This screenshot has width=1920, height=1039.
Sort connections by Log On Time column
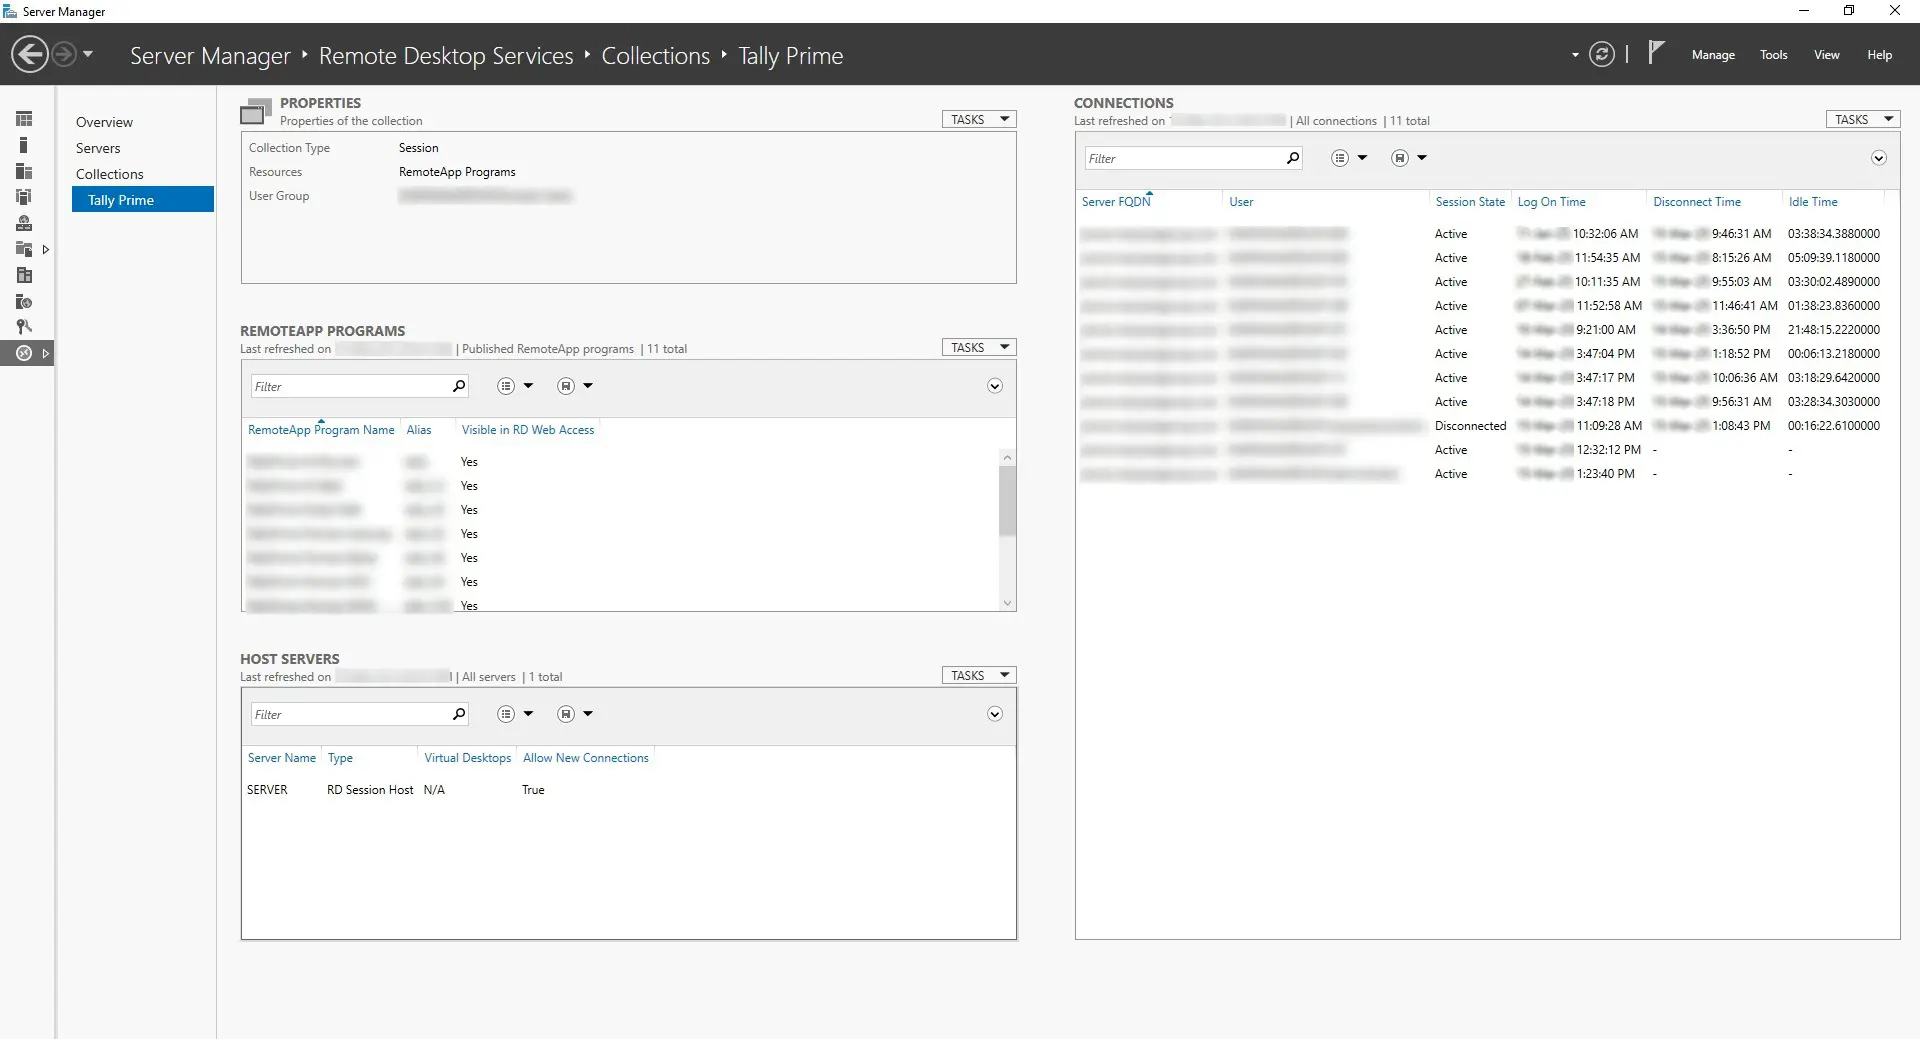[x=1552, y=202]
